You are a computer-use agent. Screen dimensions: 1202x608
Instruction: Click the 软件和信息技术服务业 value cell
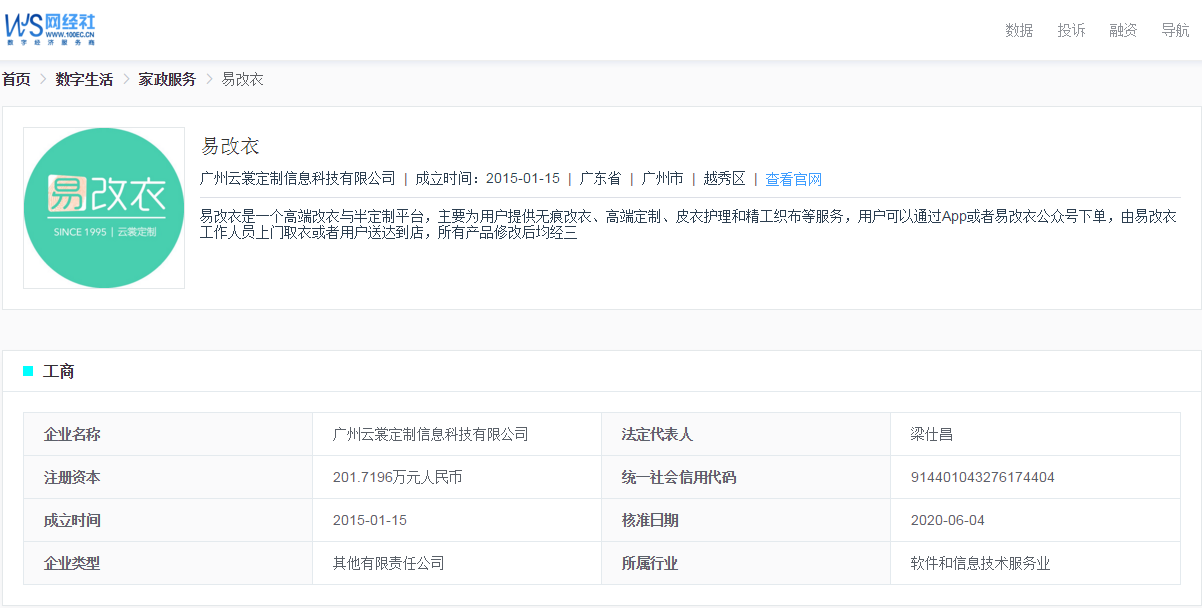coord(1035,563)
